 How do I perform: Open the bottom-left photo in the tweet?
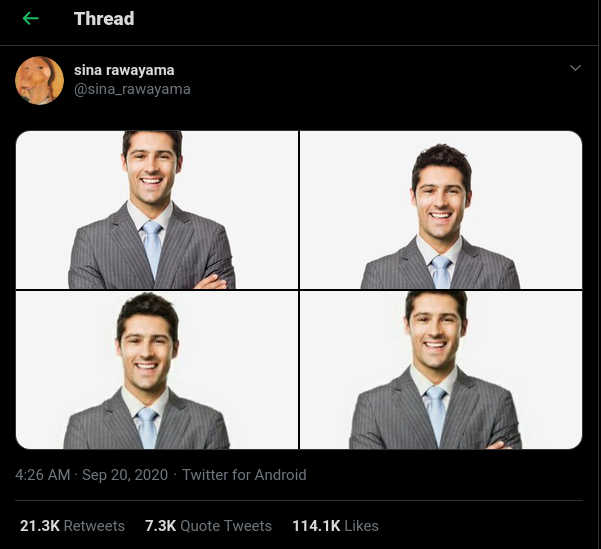tap(157, 370)
